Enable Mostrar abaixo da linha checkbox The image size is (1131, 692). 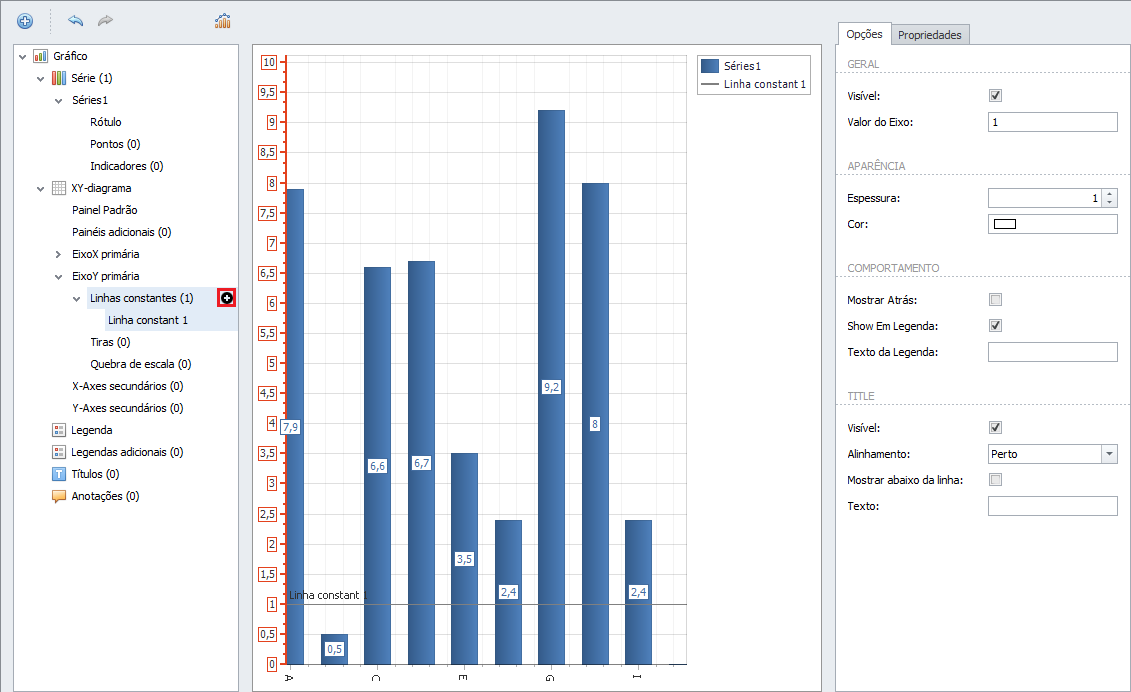(x=995, y=480)
